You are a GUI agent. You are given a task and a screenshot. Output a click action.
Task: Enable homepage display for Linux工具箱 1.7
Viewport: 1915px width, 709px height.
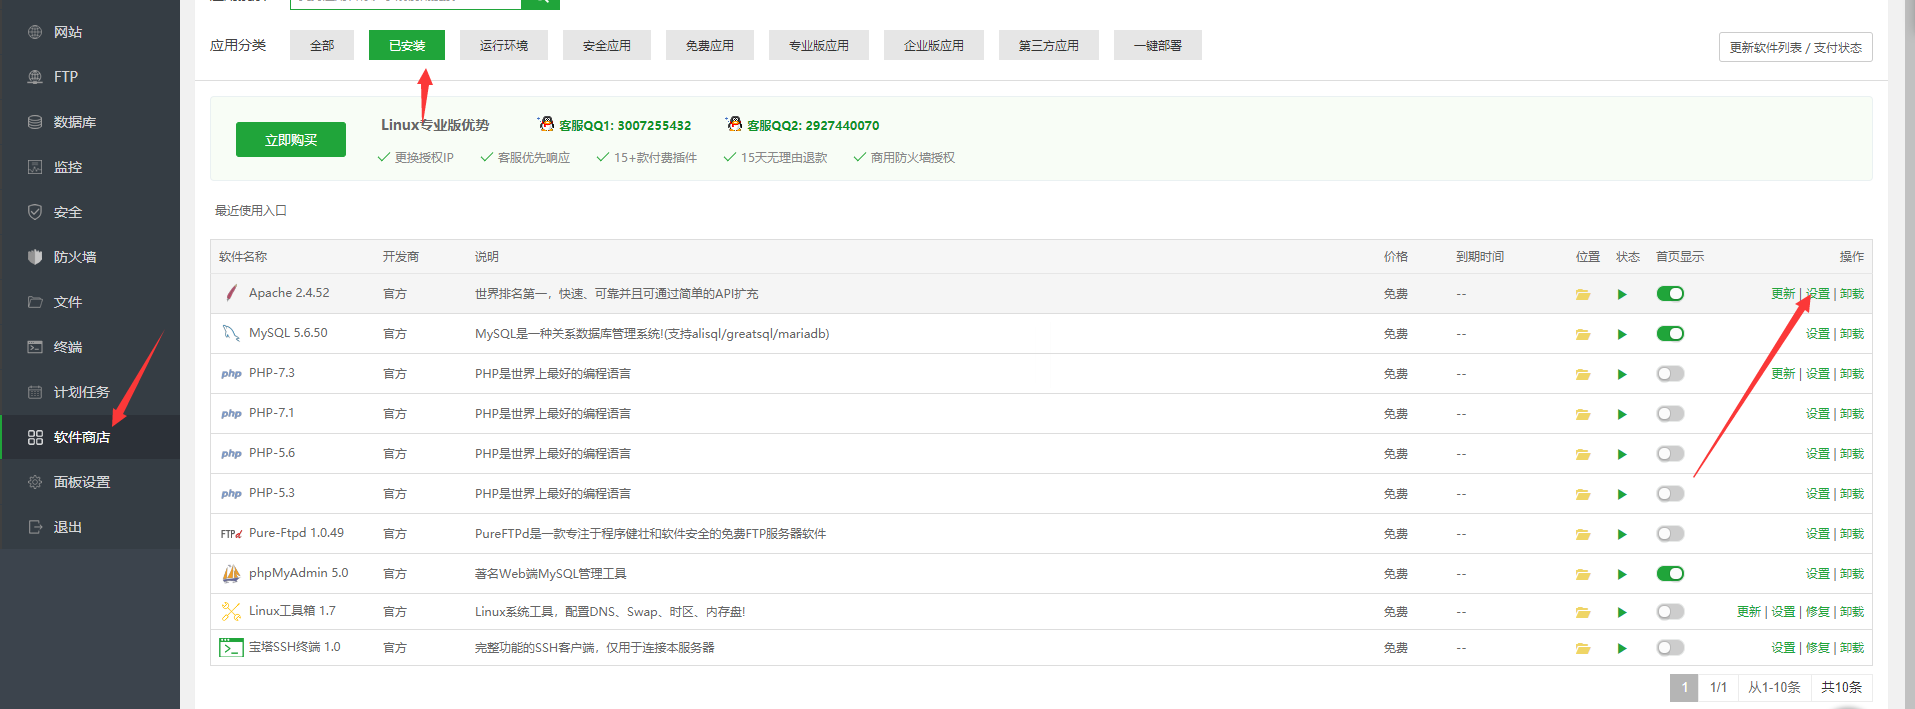point(1670,612)
